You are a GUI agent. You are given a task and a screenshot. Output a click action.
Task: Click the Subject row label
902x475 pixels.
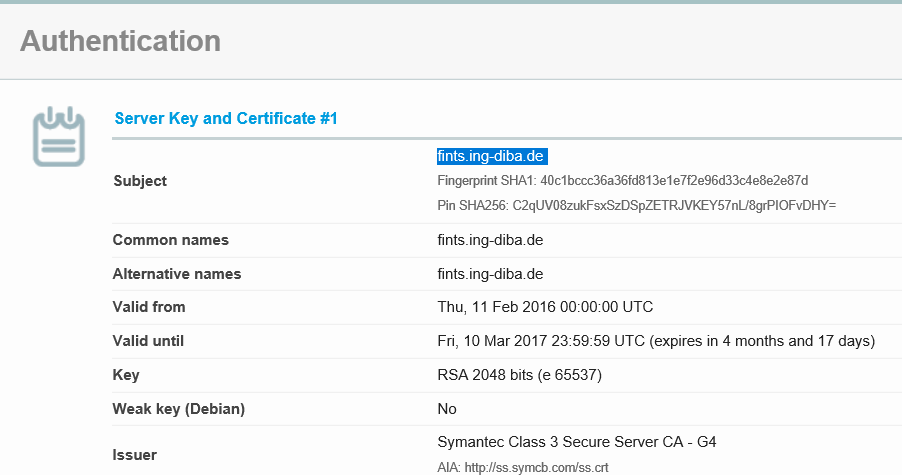140,181
